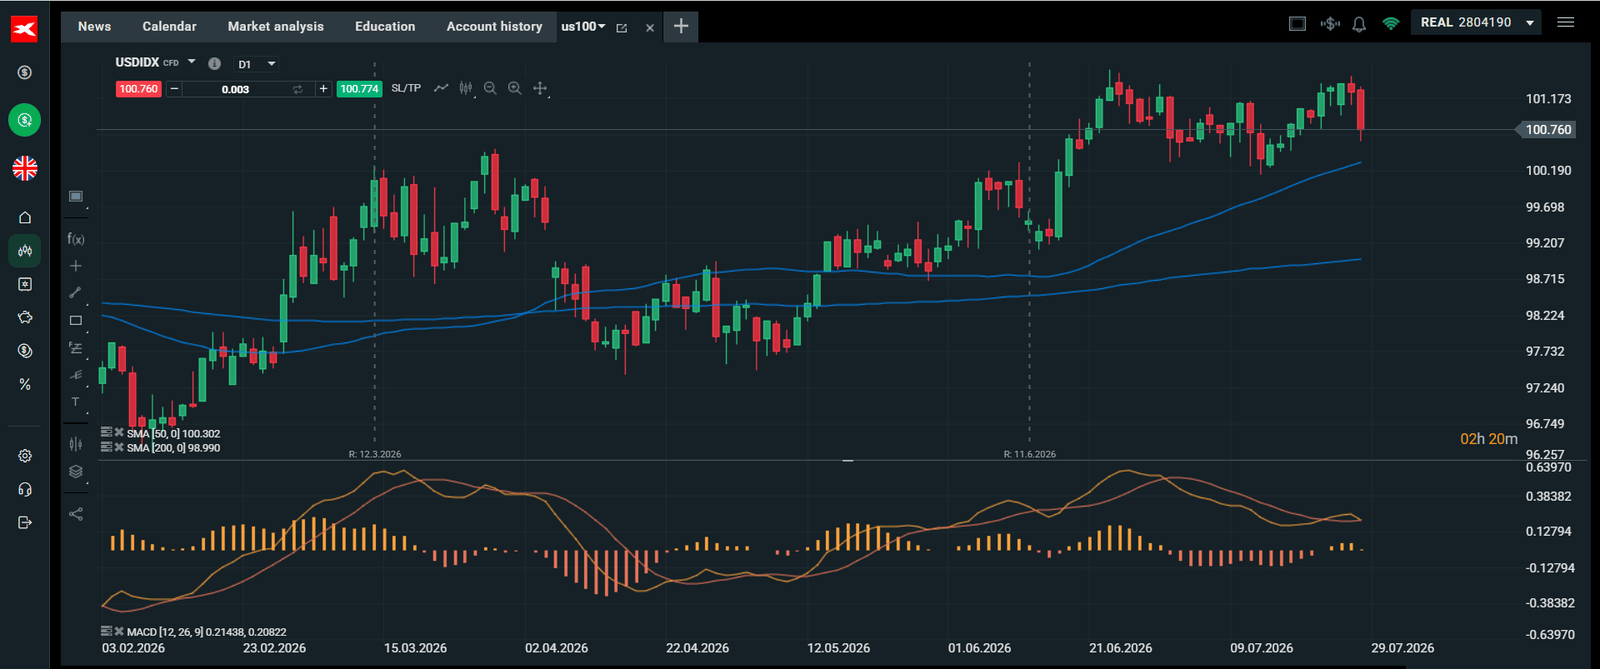1600x669 pixels.
Task: Buy at green 100.774 price button
Action: pos(359,89)
